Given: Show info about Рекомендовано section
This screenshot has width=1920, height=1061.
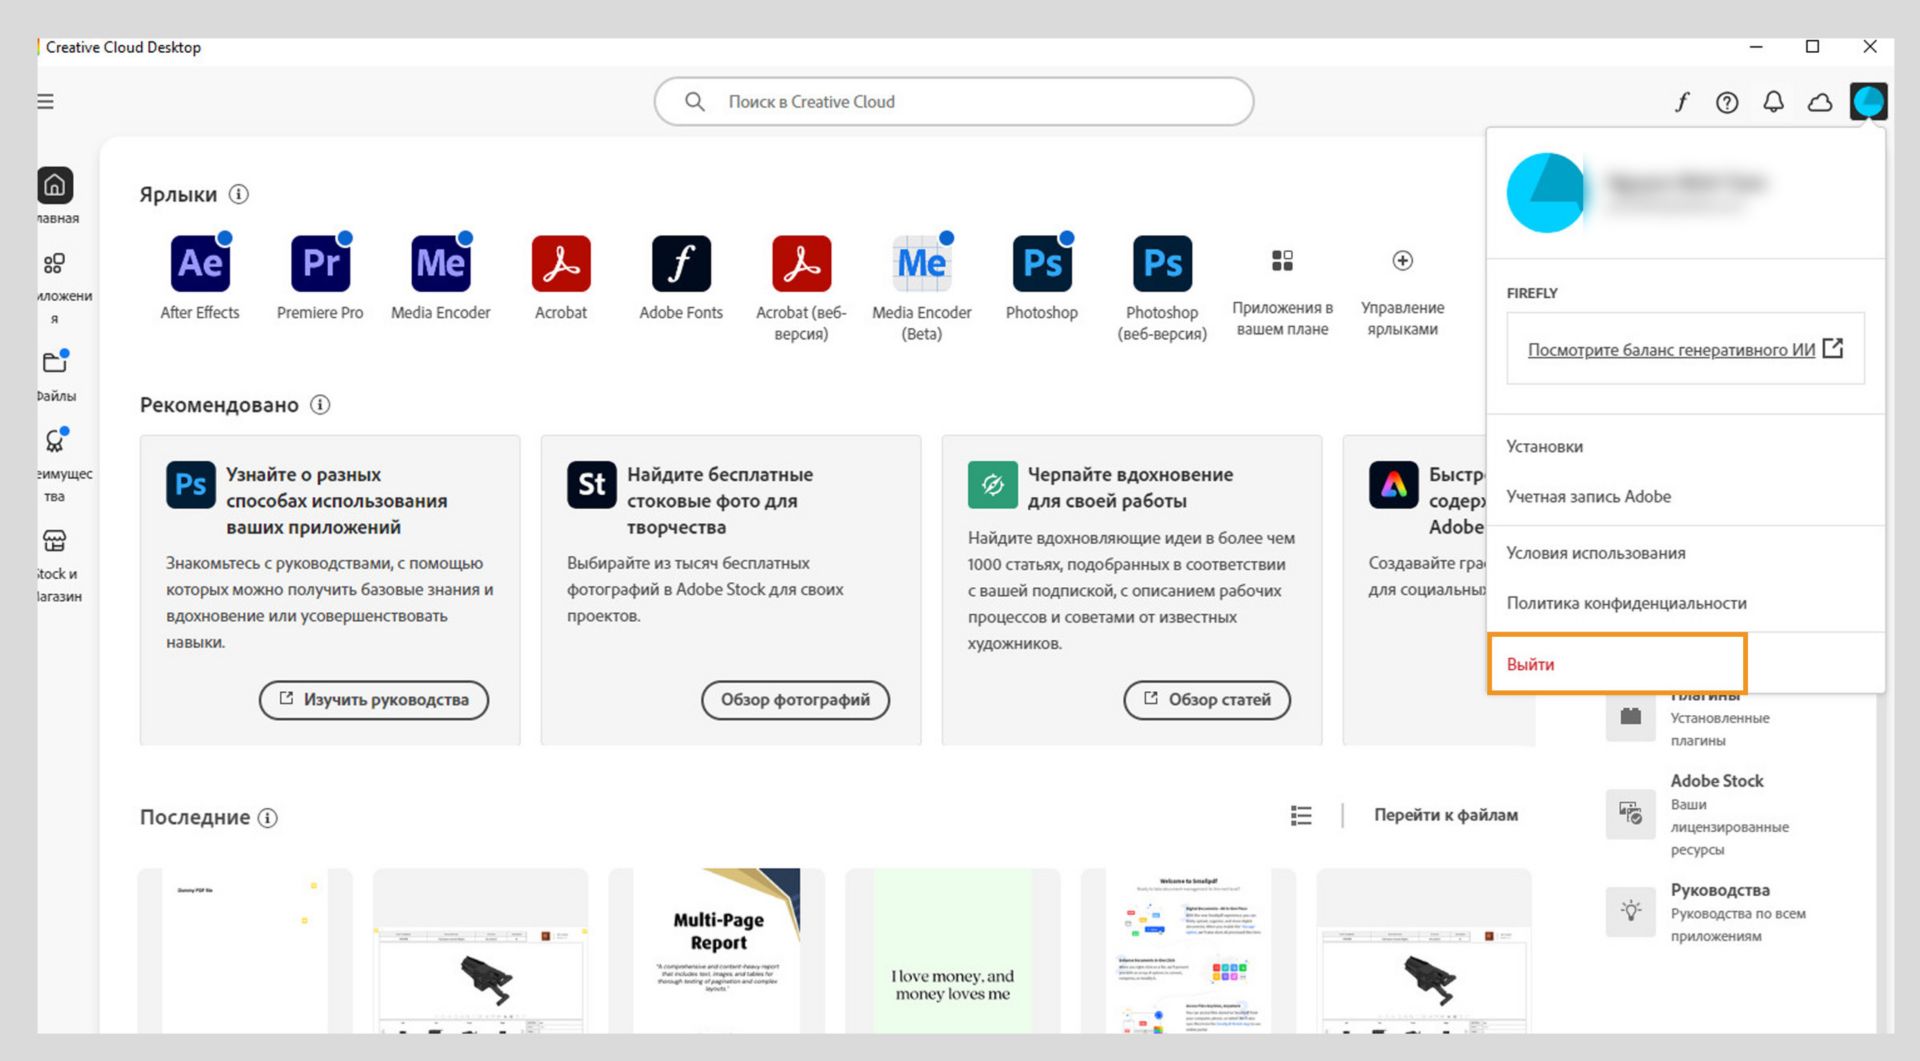Looking at the screenshot, I should point(320,405).
